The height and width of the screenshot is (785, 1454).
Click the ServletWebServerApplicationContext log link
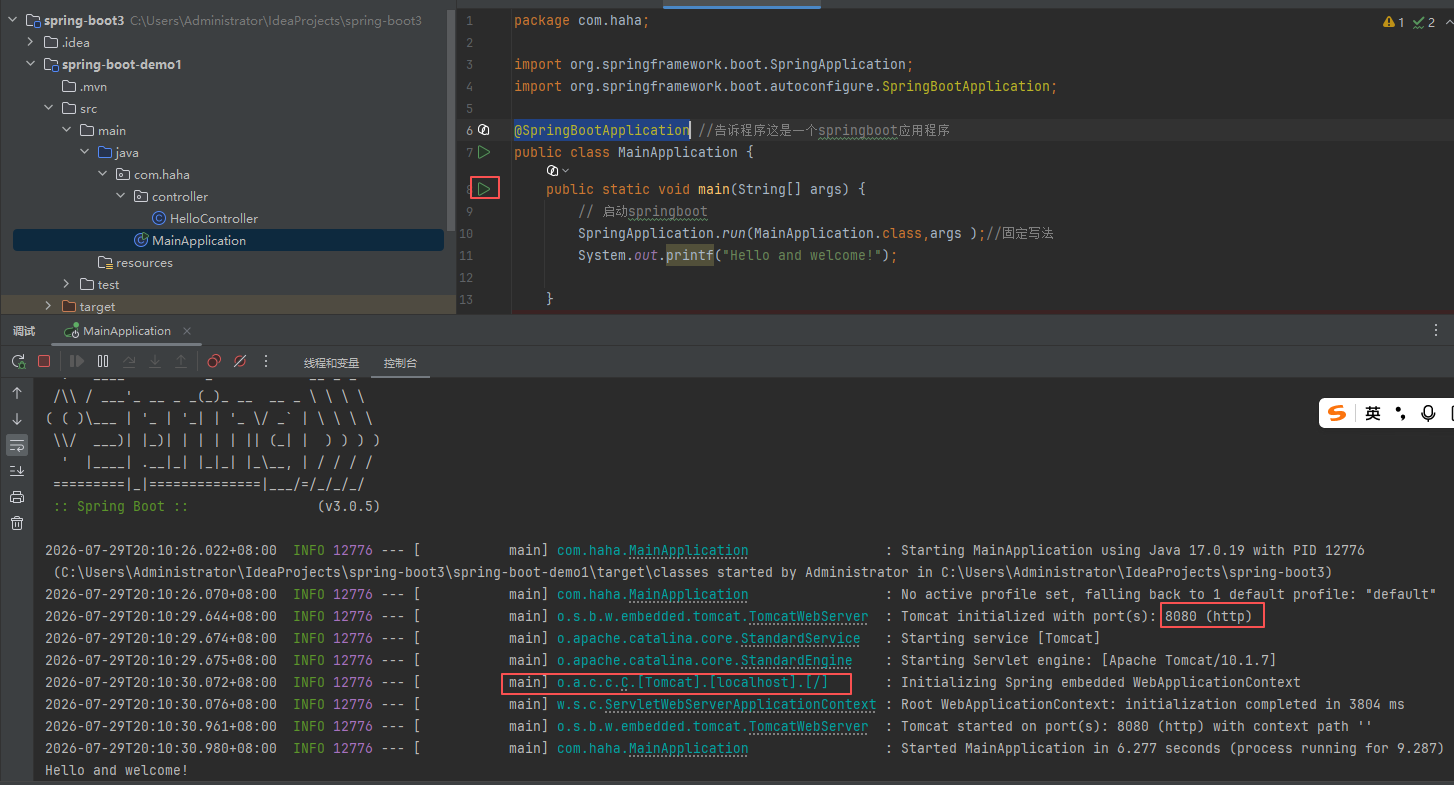(740, 704)
